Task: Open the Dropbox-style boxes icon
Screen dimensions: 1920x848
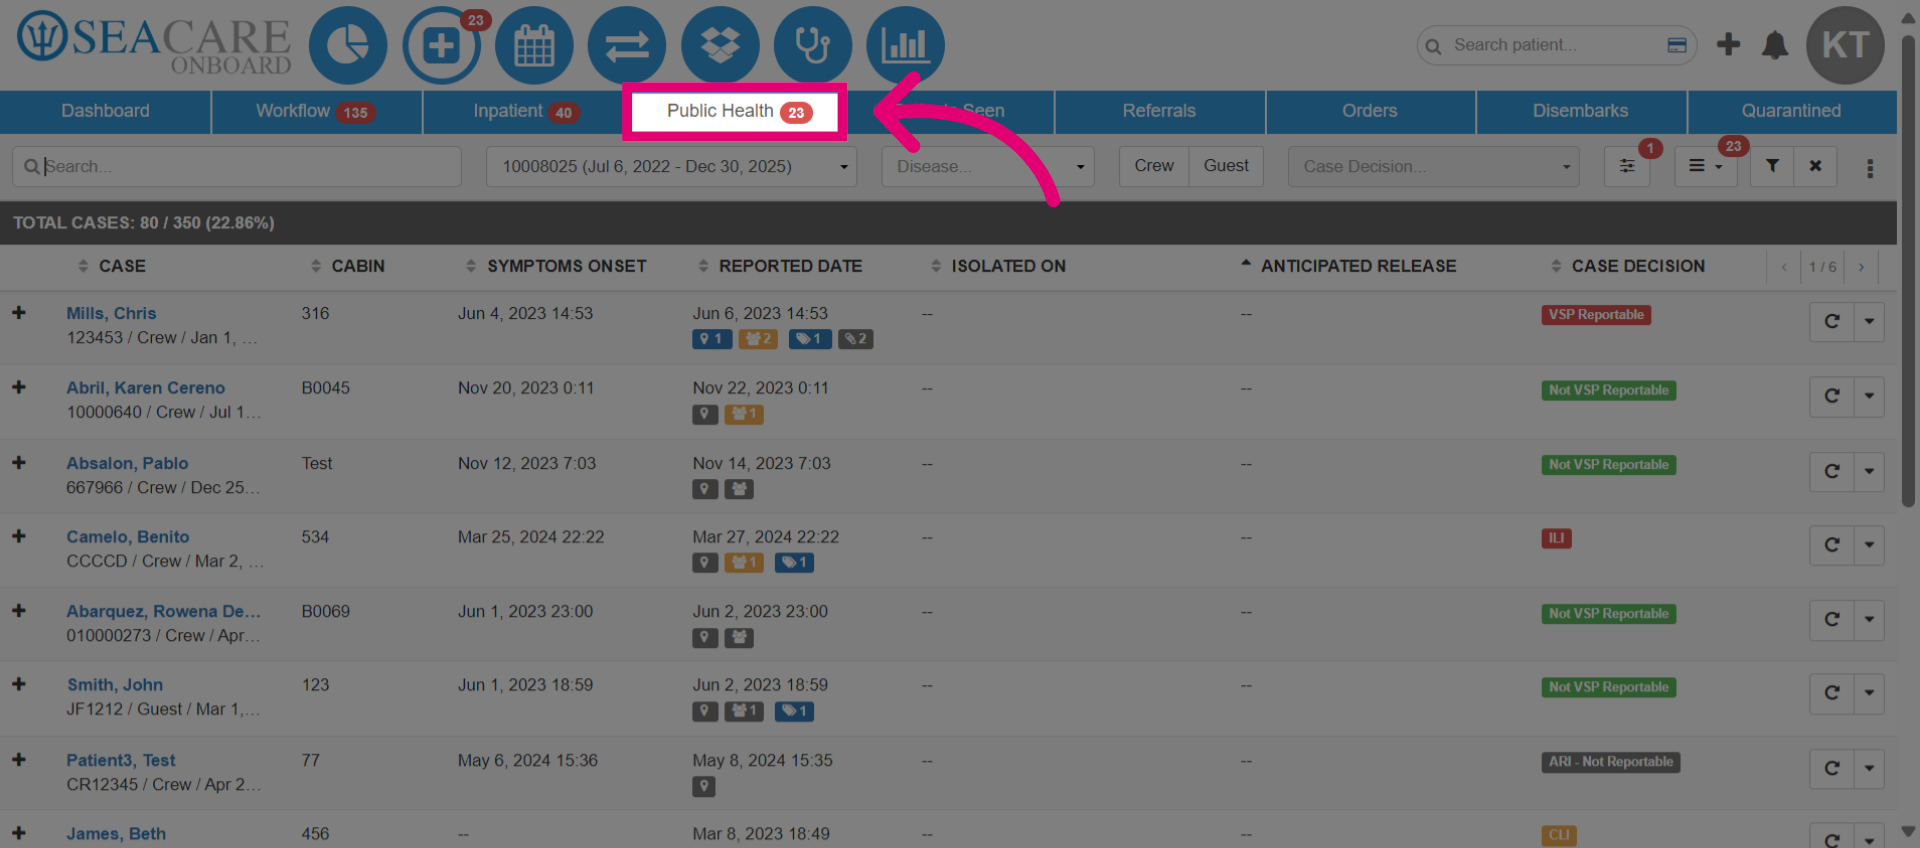Action: (720, 45)
